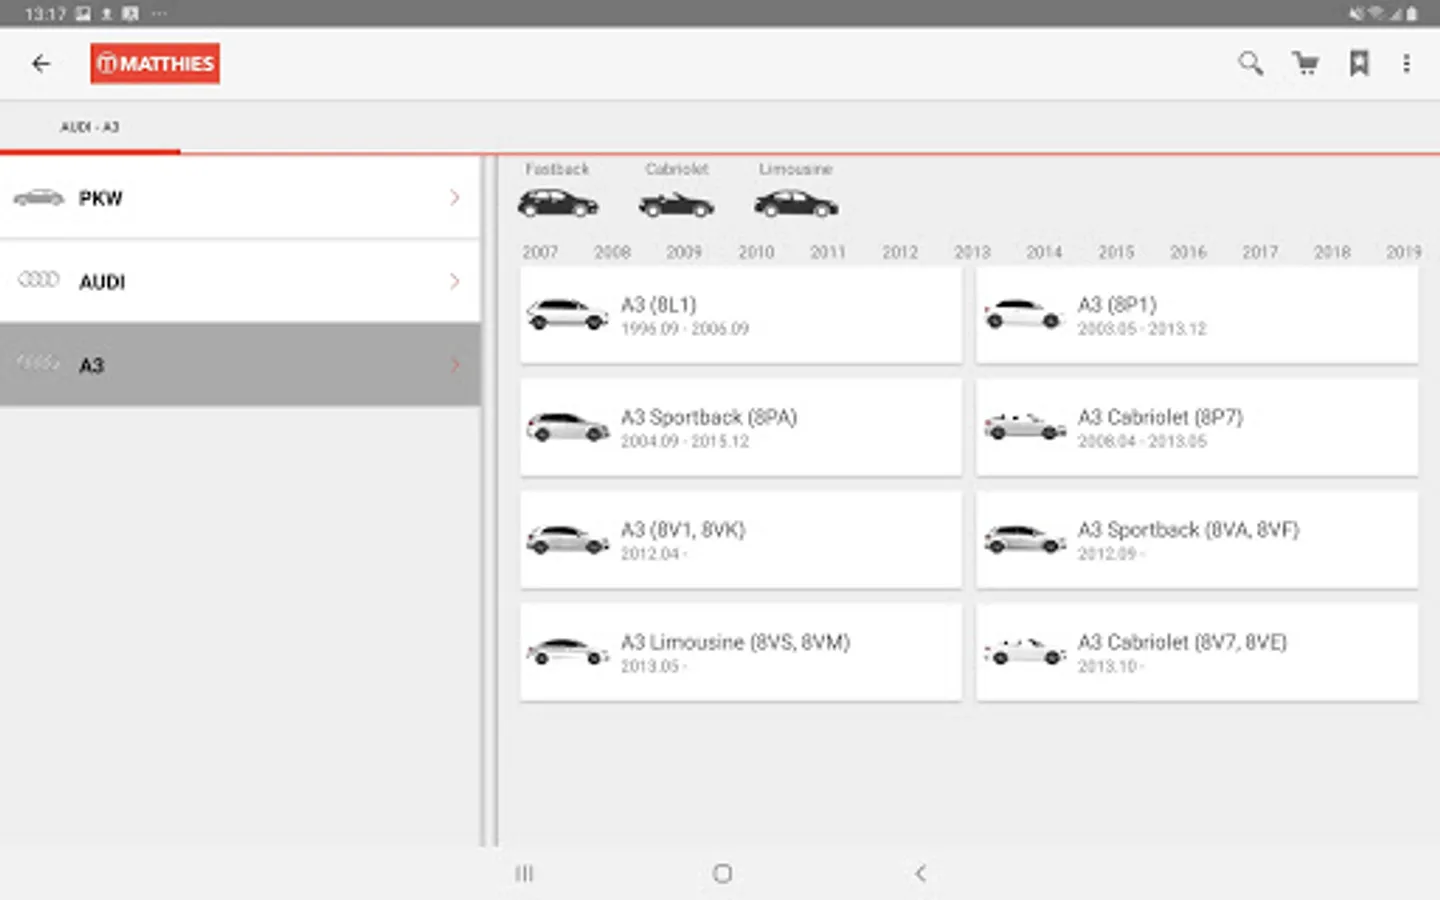Open the A3 (8P1) model card
Image resolution: width=1440 pixels, height=900 pixels.
pos(1197,315)
